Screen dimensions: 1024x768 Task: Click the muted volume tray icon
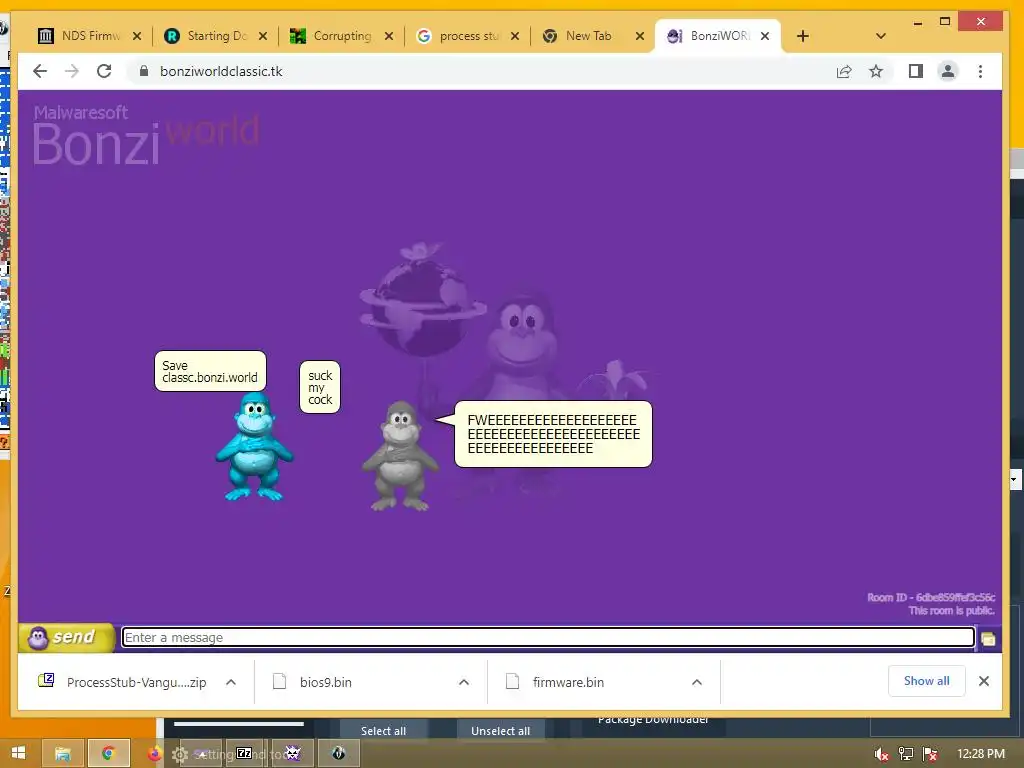click(x=882, y=754)
